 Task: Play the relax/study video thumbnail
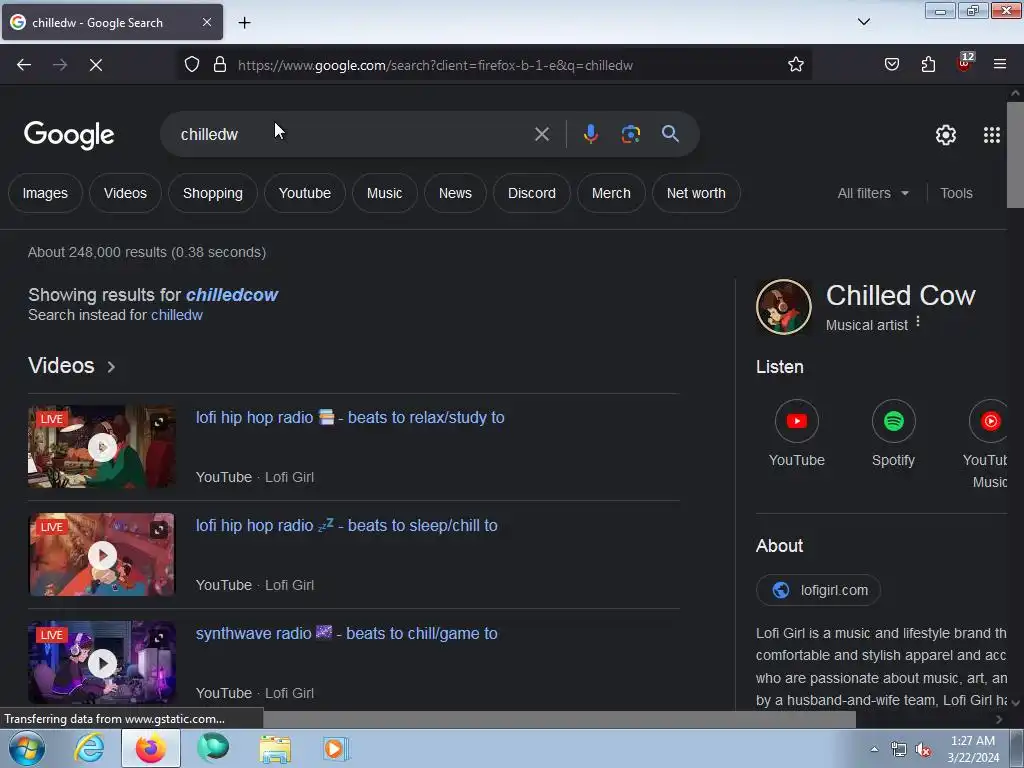(x=102, y=447)
